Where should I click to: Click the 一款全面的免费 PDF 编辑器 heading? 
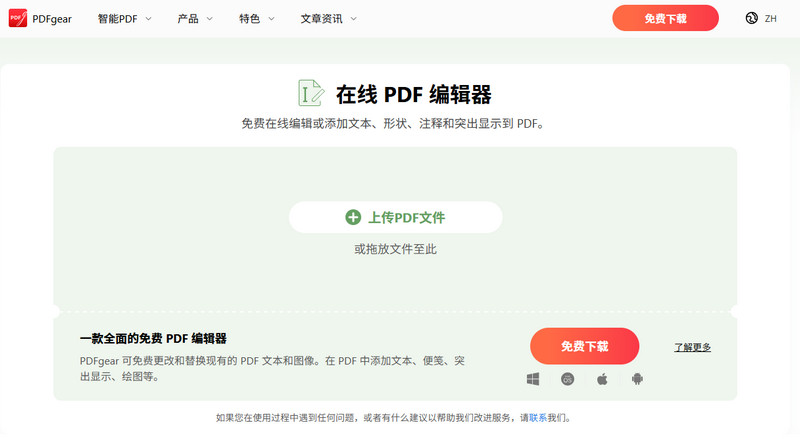[x=153, y=338]
